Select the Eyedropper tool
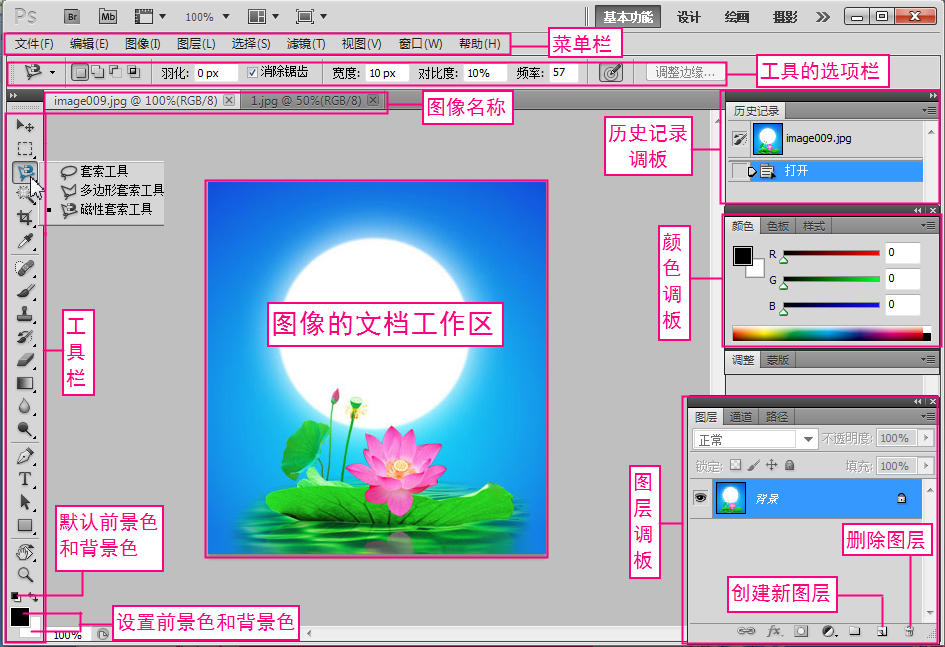Screen dimensions: 945x647 pos(25,241)
